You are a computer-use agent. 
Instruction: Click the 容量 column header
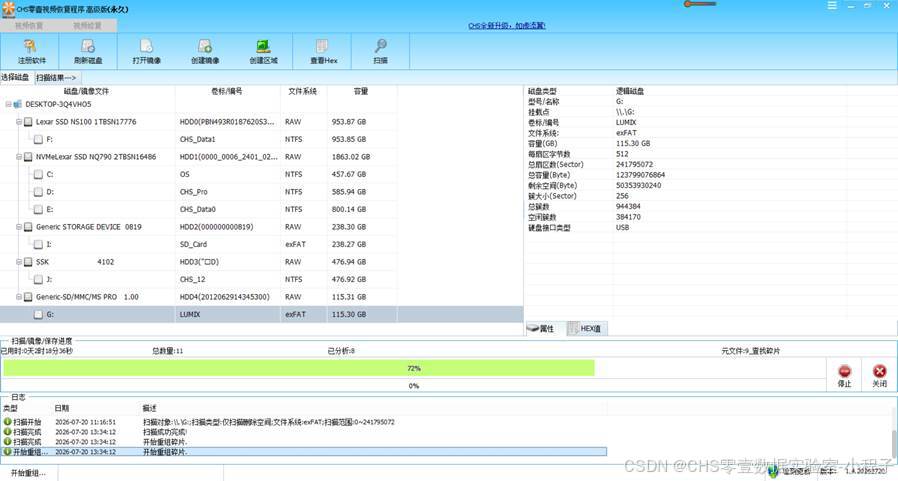[x=361, y=91]
